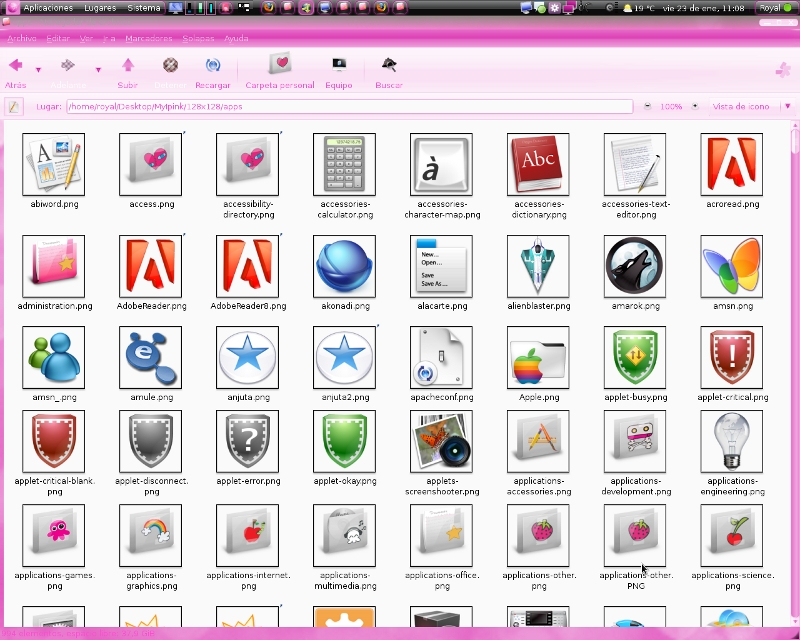Click the Lugar path input field
Viewport: 800px width, 640px height.
pyautogui.click(x=349, y=107)
